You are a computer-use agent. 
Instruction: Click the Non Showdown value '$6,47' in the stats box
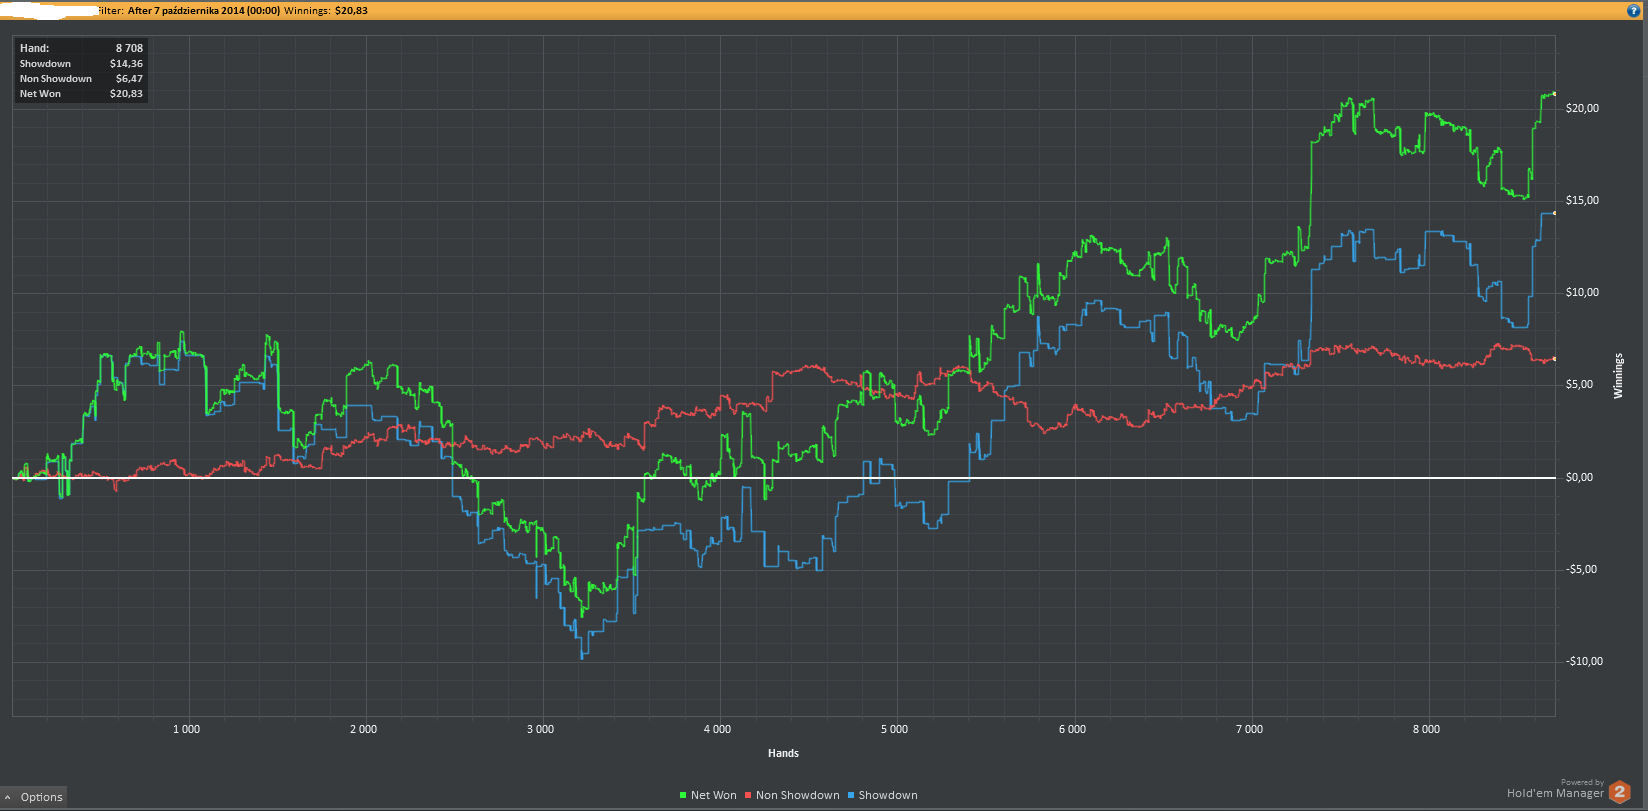point(130,78)
